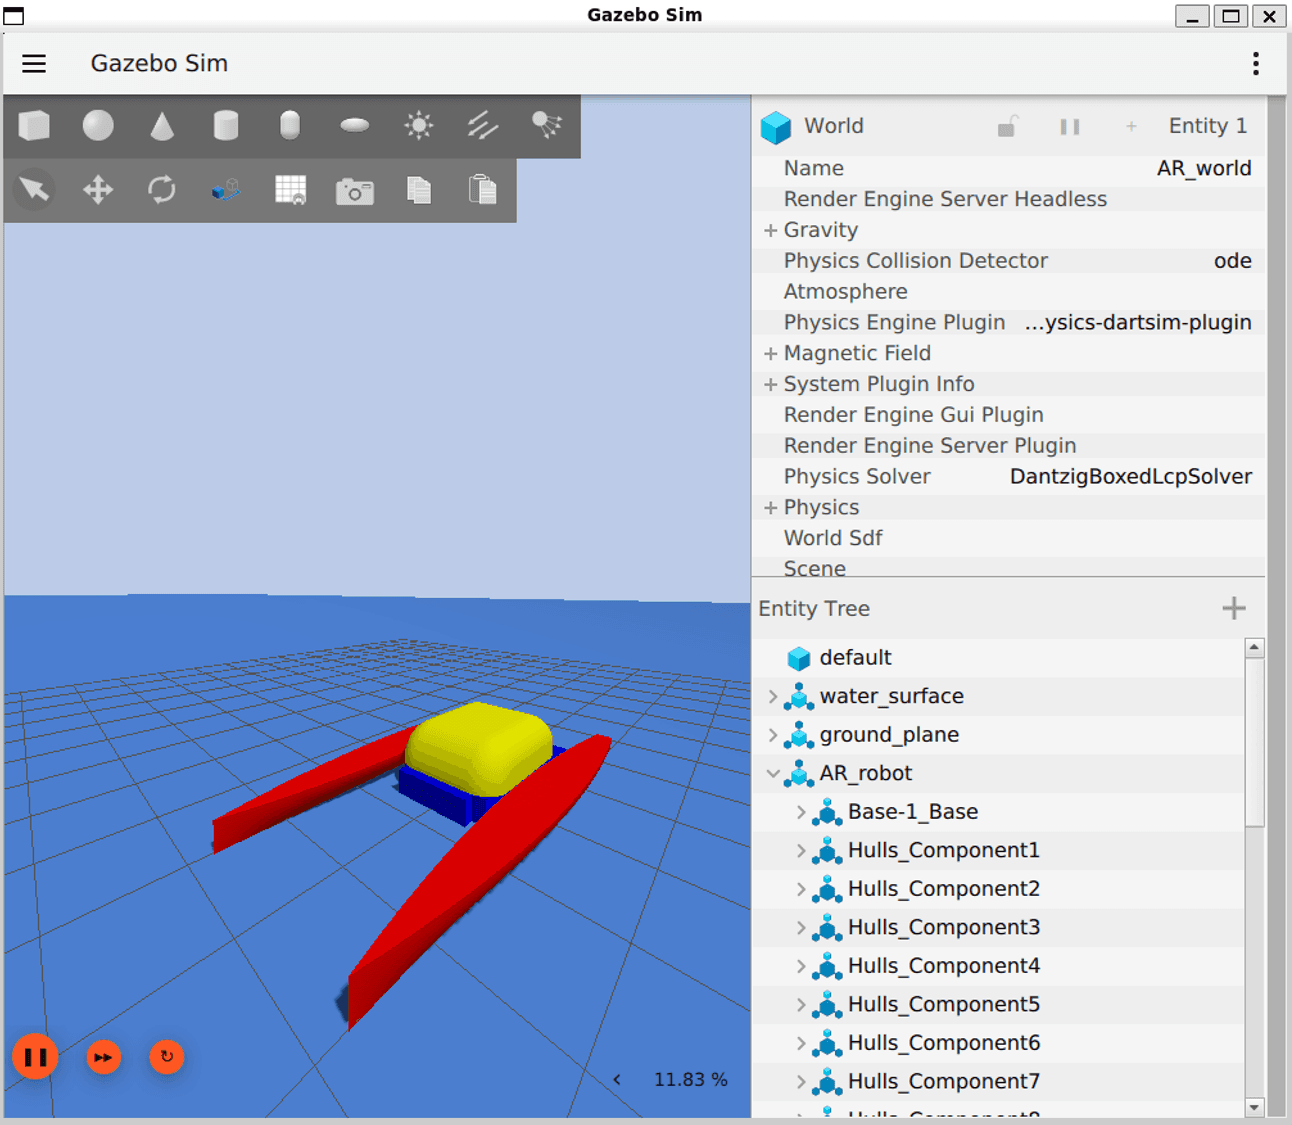Step the simulation forward
Screen dimensions: 1292x1125
(103, 1056)
